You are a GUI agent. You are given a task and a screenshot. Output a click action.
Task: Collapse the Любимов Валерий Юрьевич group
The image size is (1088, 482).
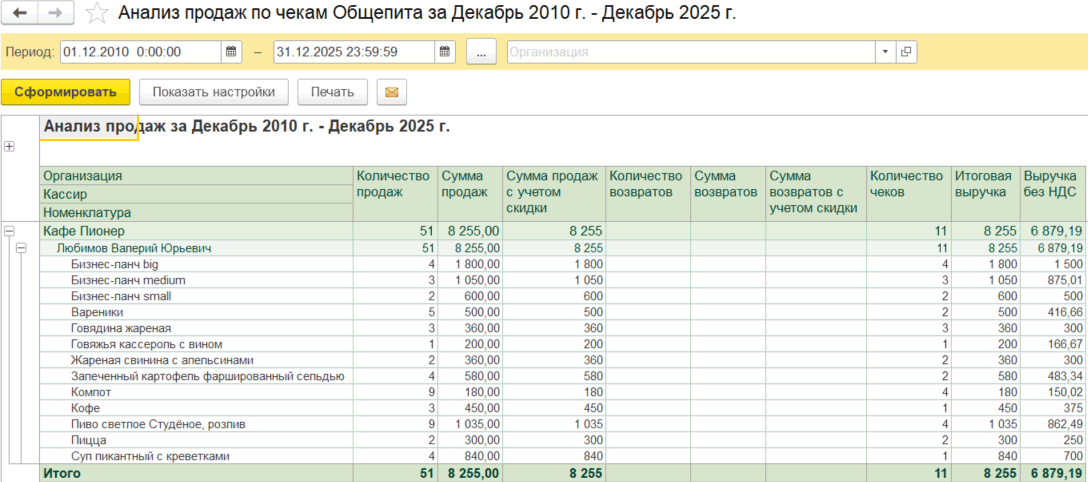(x=21, y=247)
